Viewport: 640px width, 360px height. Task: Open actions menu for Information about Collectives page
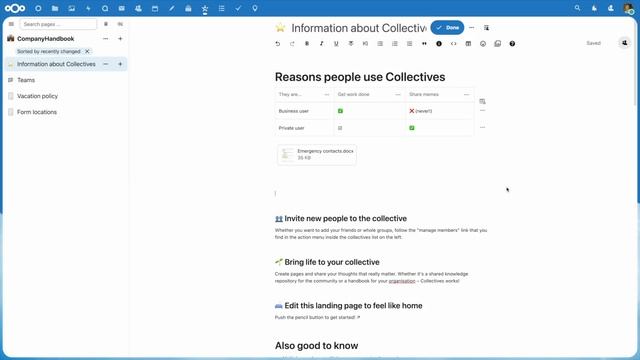coord(106,64)
